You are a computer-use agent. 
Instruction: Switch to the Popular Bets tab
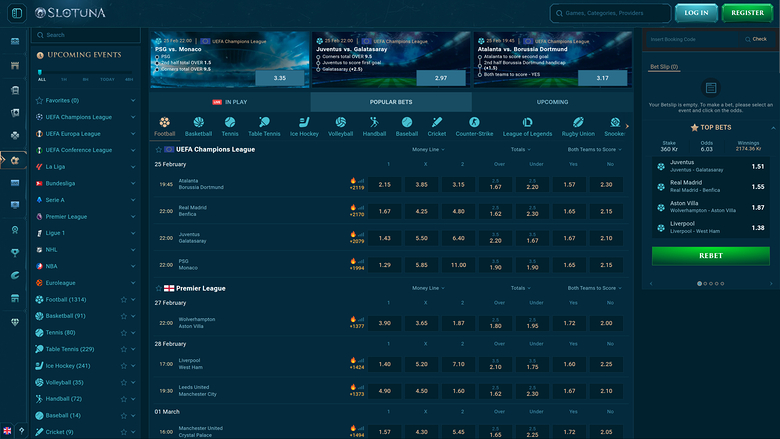point(391,102)
